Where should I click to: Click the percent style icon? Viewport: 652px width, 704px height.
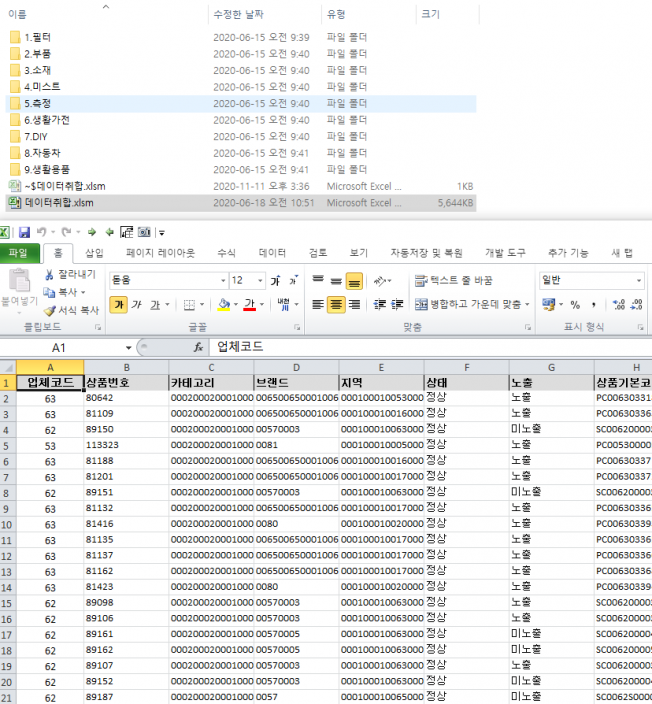[x=574, y=304]
